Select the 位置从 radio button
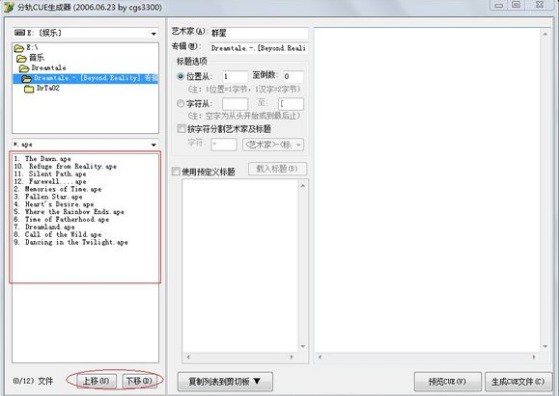Viewport: 560px width, 396px height. pos(181,76)
